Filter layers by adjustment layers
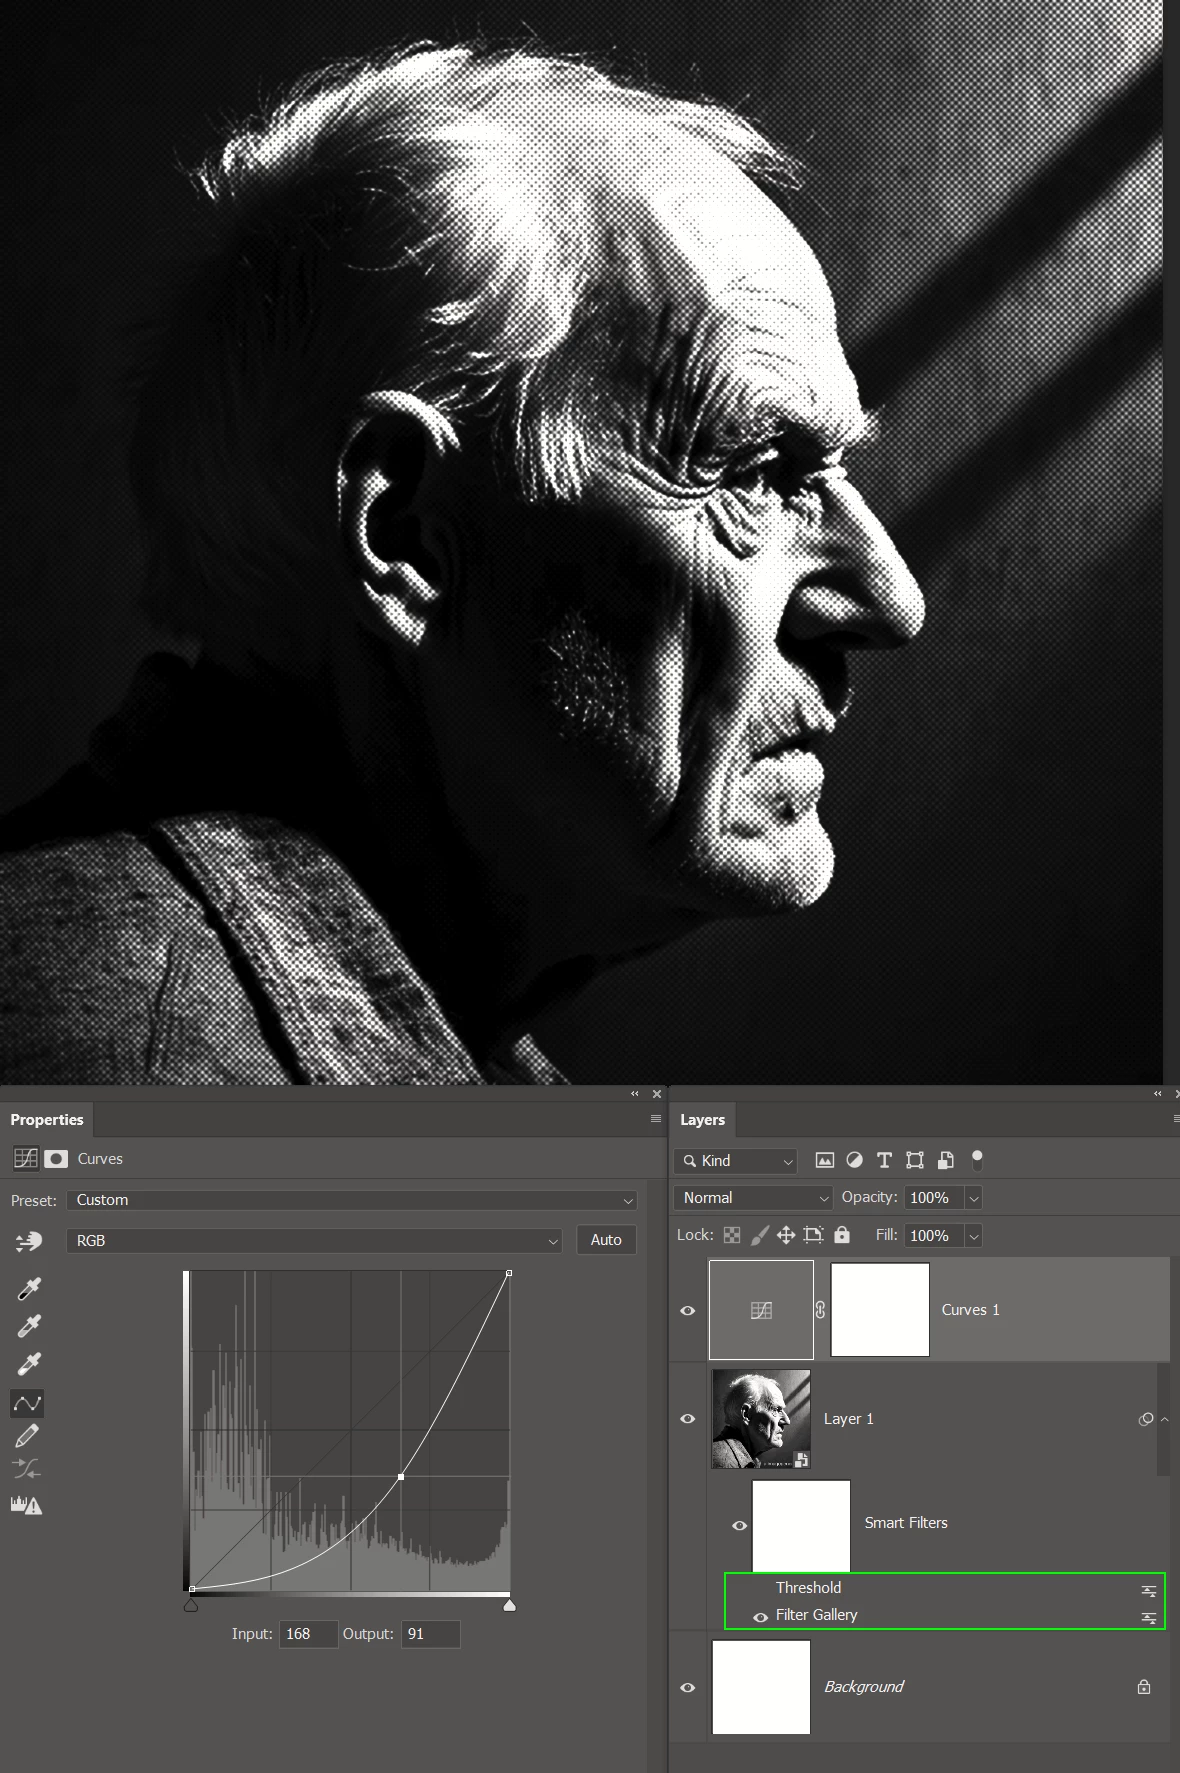The width and height of the screenshot is (1180, 1773). click(x=855, y=1160)
